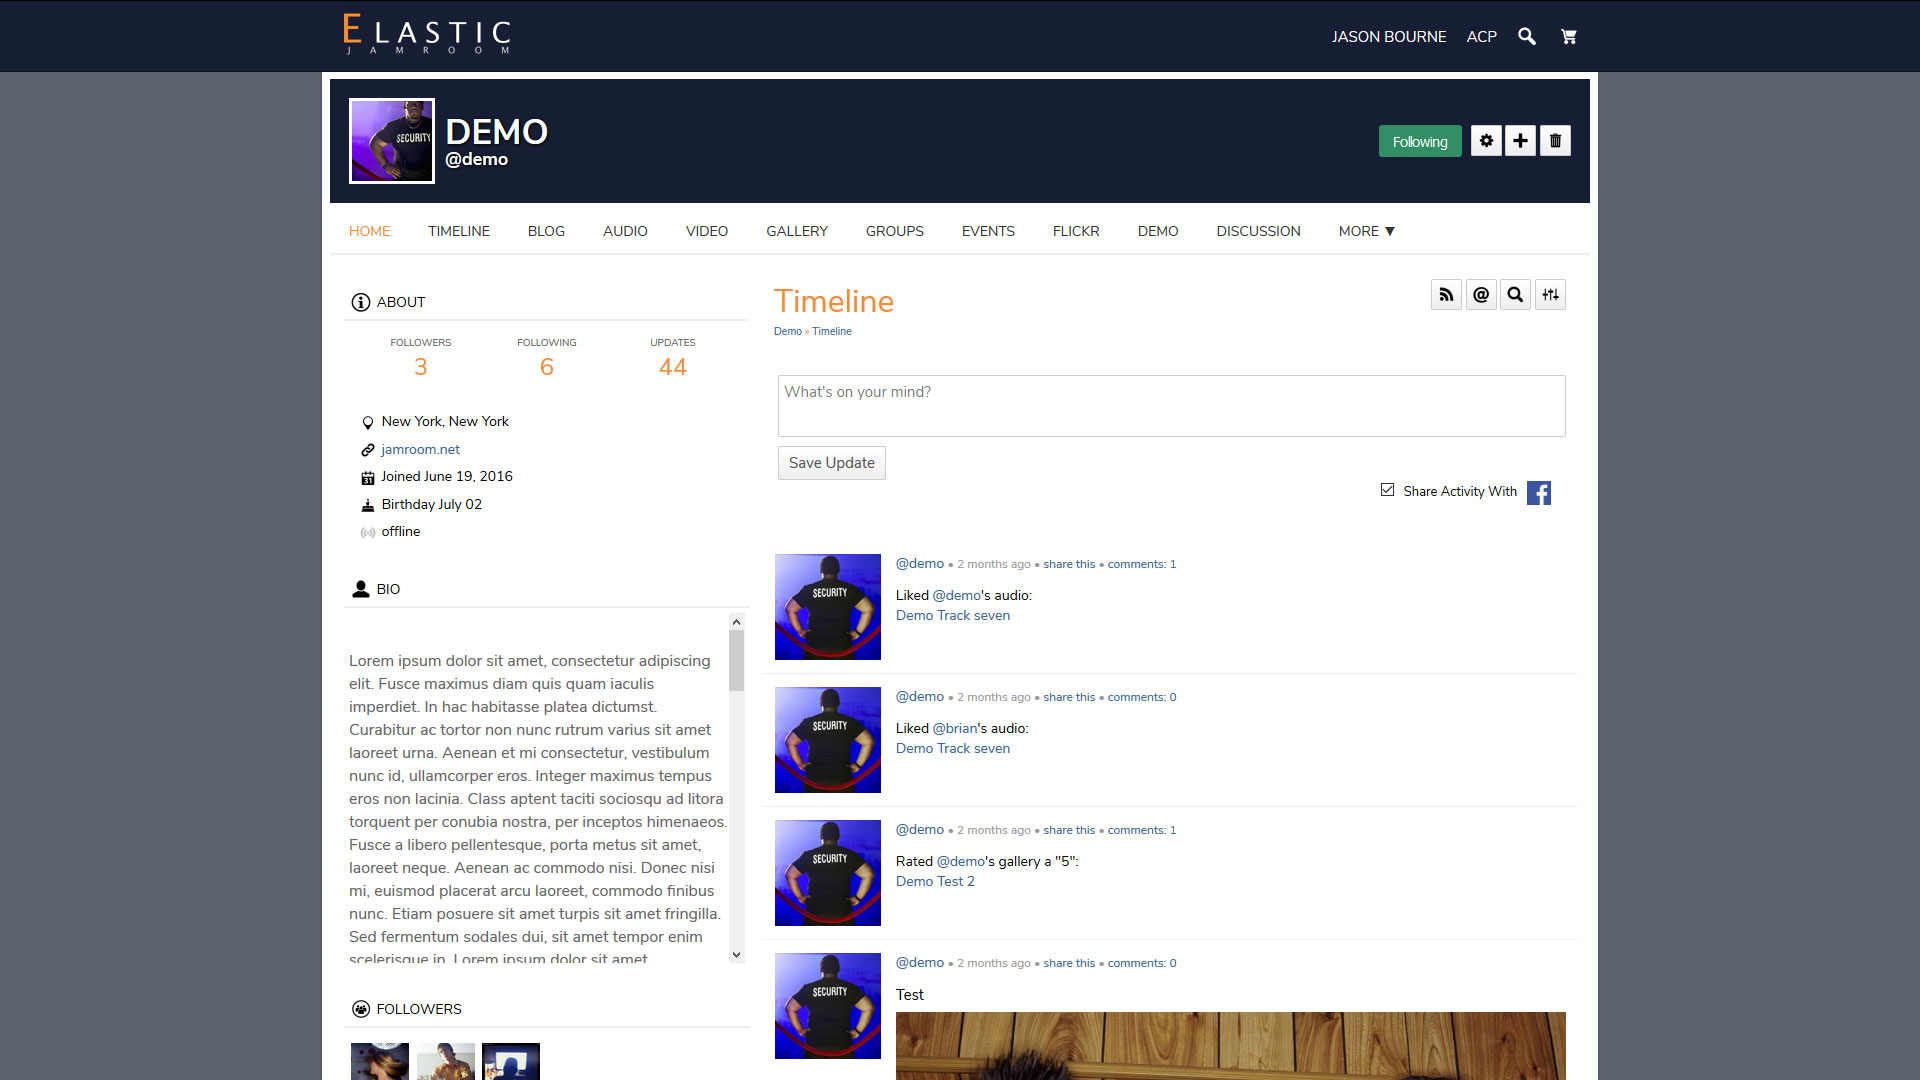Click the trash delete profile icon
Image resolution: width=1920 pixels, height=1080 pixels.
[x=1555, y=141]
